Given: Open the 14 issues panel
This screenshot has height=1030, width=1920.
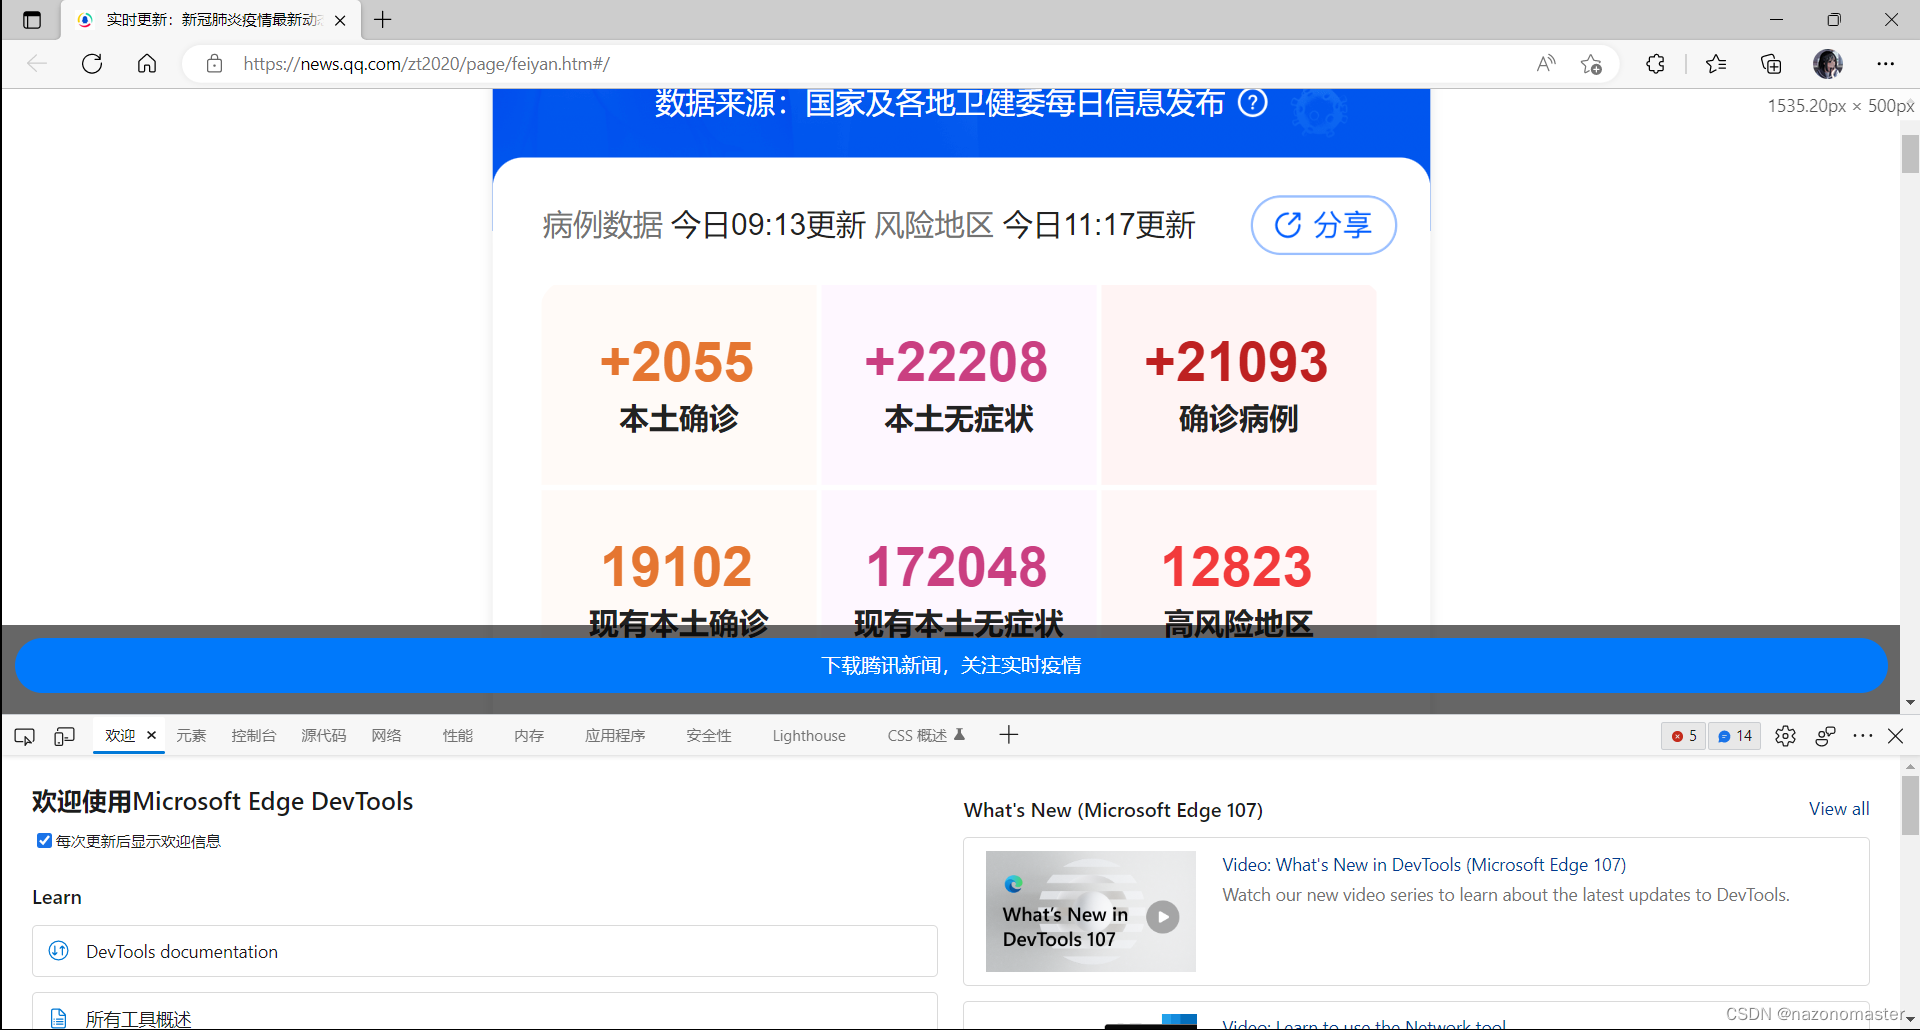Looking at the screenshot, I should point(1735,735).
